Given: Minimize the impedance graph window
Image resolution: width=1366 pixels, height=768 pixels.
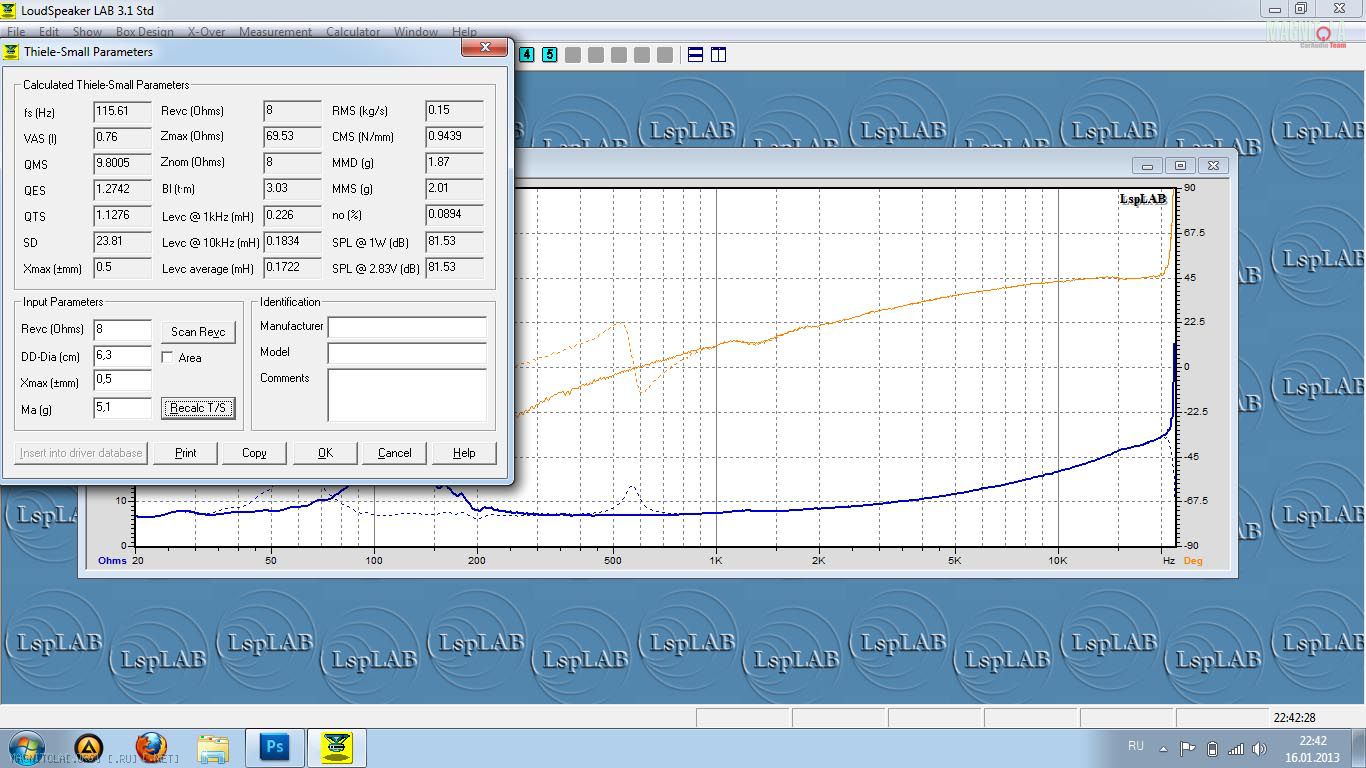Looking at the screenshot, I should click(1147, 165).
